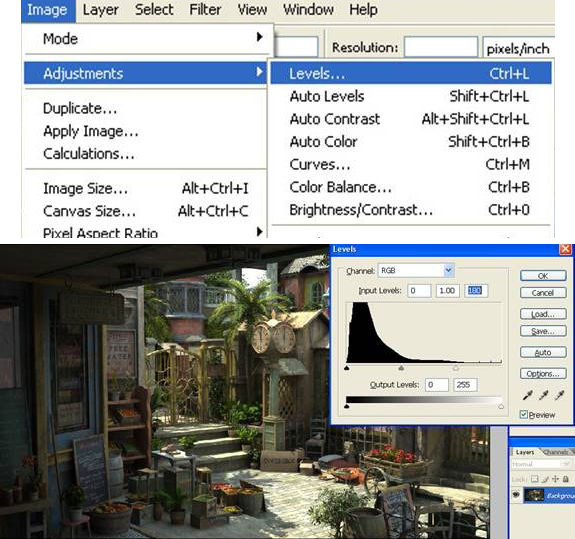Screen dimensions: 575x539
Task: Click the Auto button in Levels
Action: pyautogui.click(x=543, y=352)
